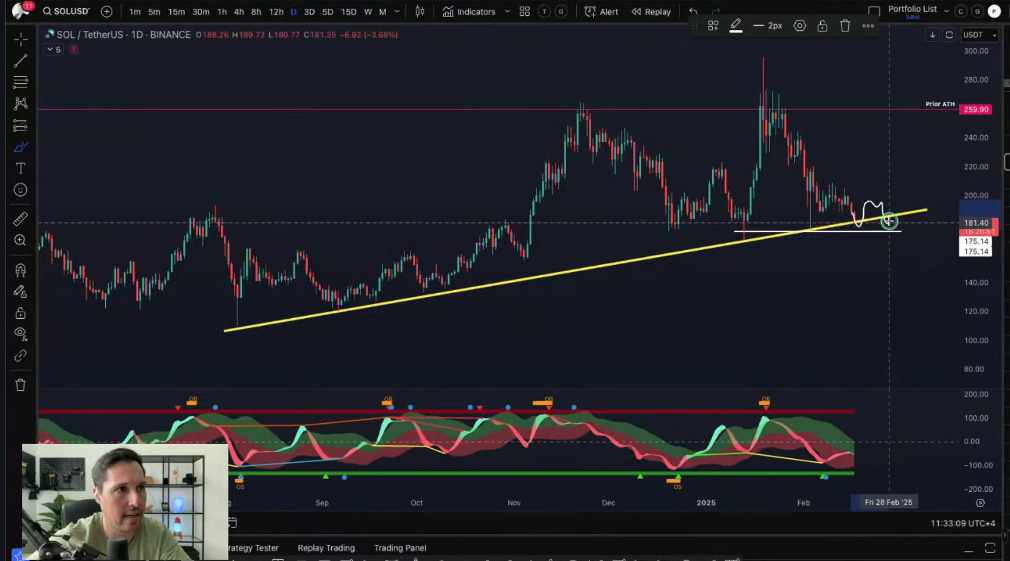Choose the 15D timeframe
The image size is (1010, 561).
[x=348, y=12]
